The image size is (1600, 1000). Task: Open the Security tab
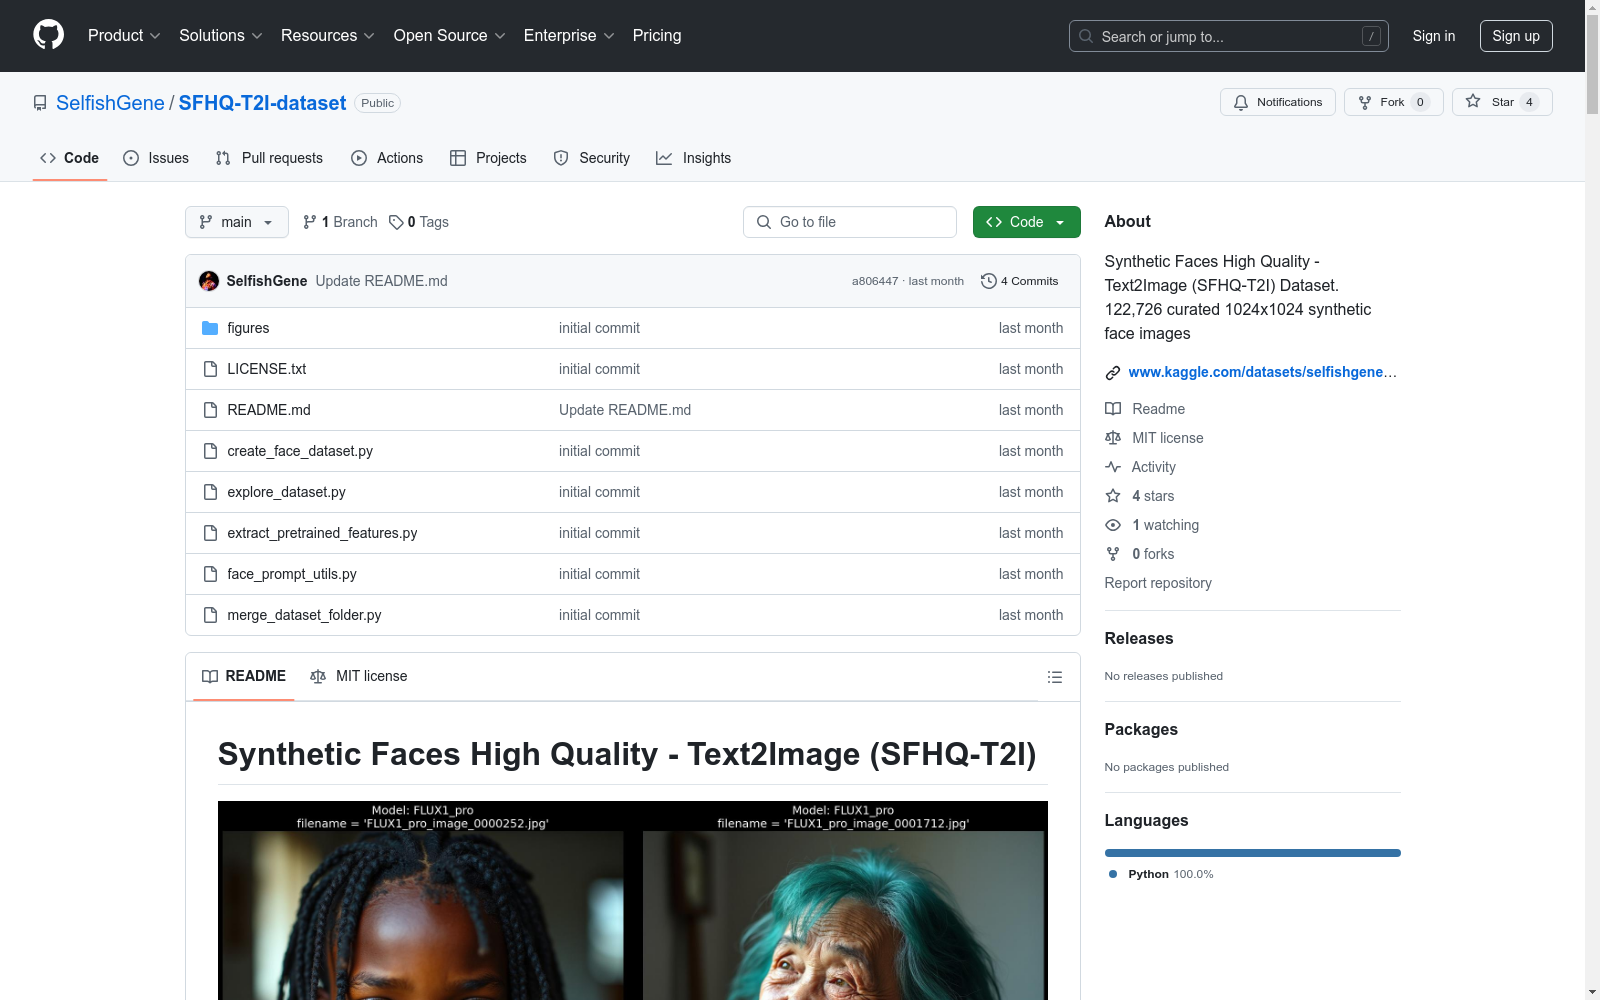pos(592,158)
